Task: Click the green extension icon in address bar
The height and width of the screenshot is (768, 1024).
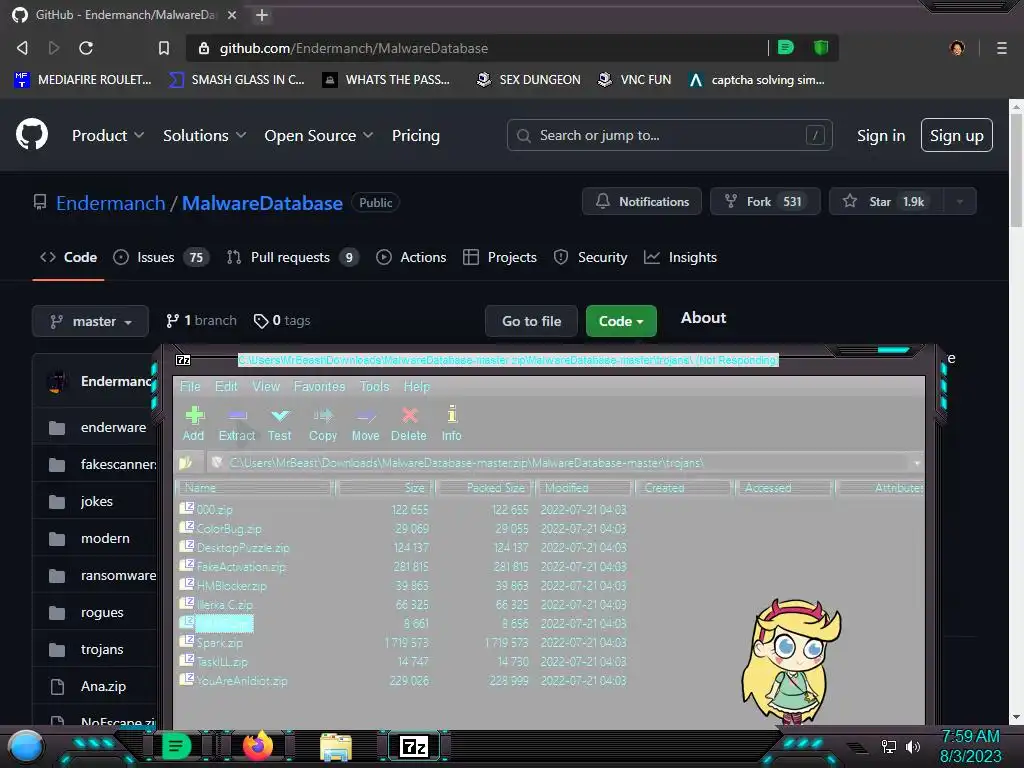Action: tap(786, 47)
